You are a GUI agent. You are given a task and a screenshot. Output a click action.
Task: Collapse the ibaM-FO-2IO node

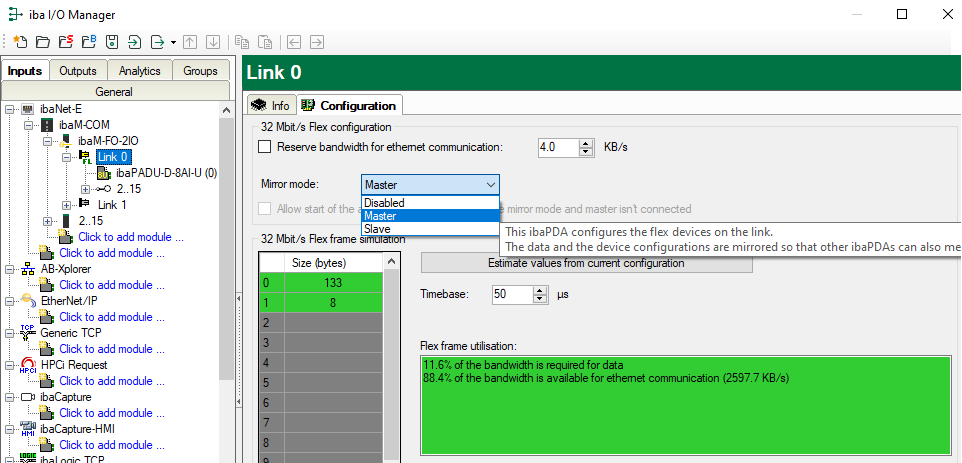[x=47, y=141]
